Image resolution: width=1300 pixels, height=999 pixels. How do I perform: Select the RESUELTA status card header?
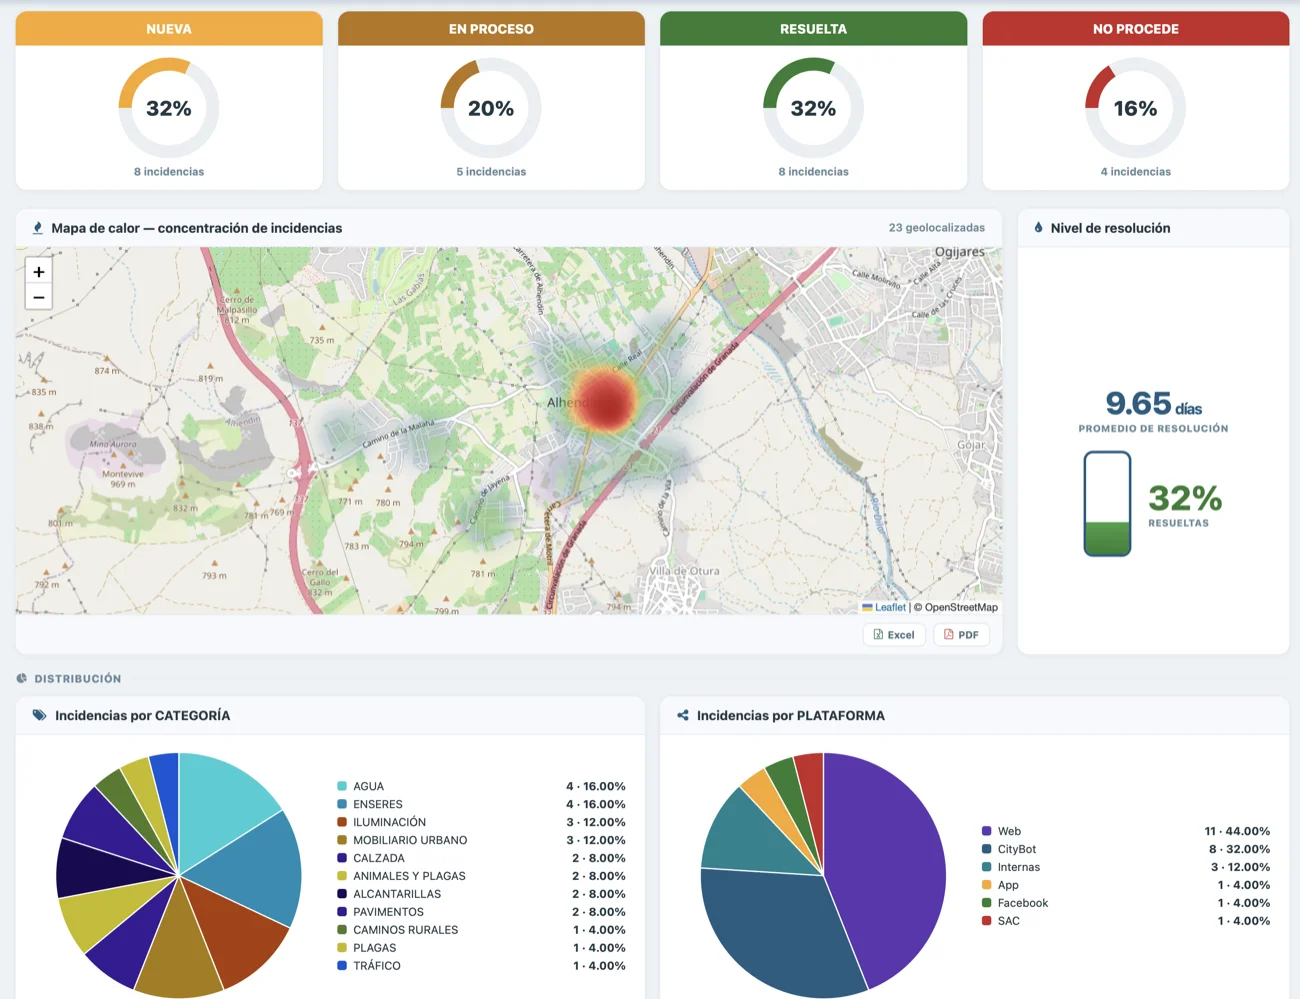tap(813, 29)
